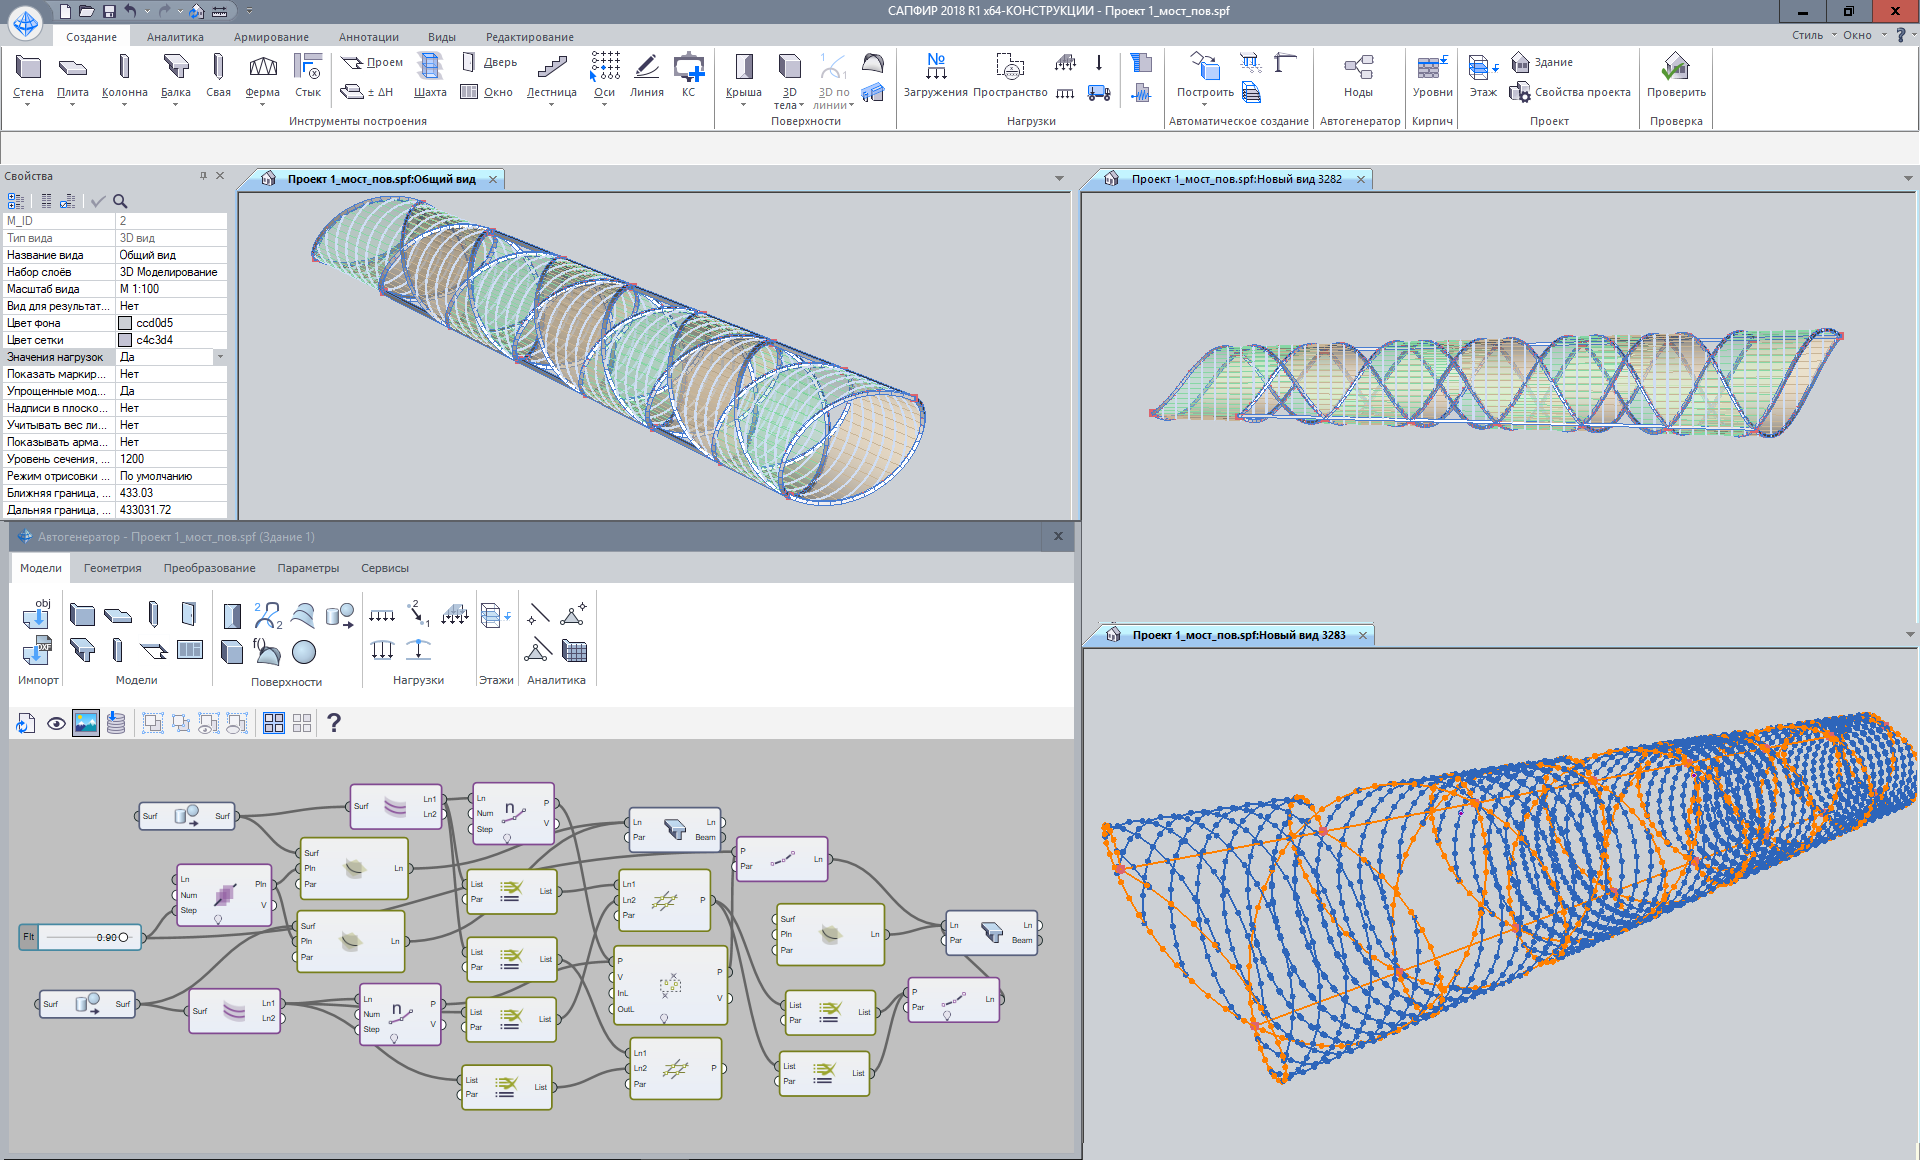Image resolution: width=1920 pixels, height=1160 pixels.
Task: Expand the Крыша tool dropdown arrow
Action: pyautogui.click(x=743, y=104)
